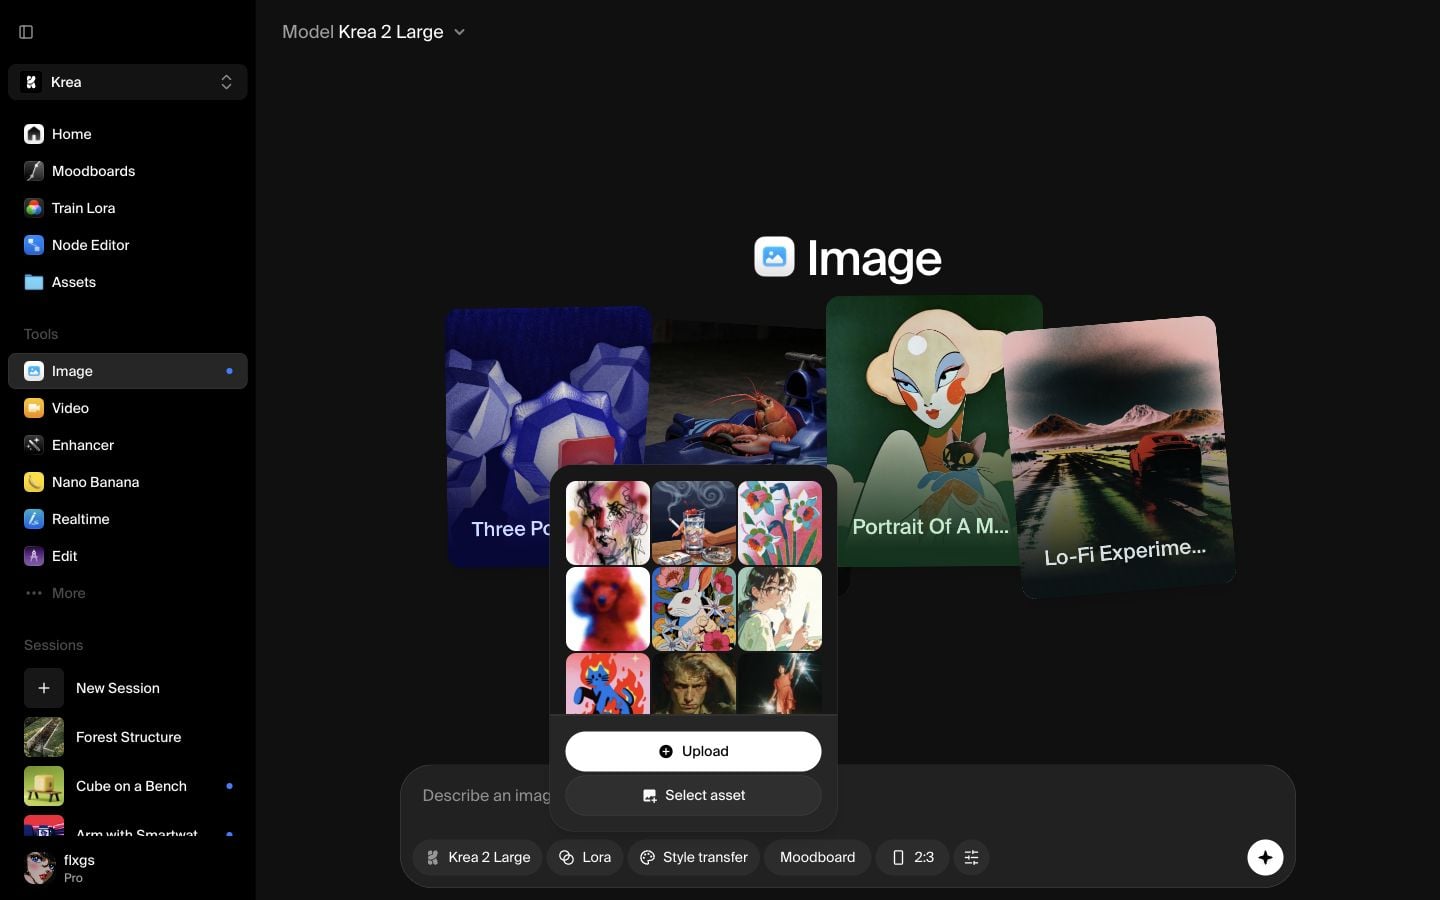Select the Enhancer tool icon
Image resolution: width=1440 pixels, height=900 pixels.
(34, 445)
